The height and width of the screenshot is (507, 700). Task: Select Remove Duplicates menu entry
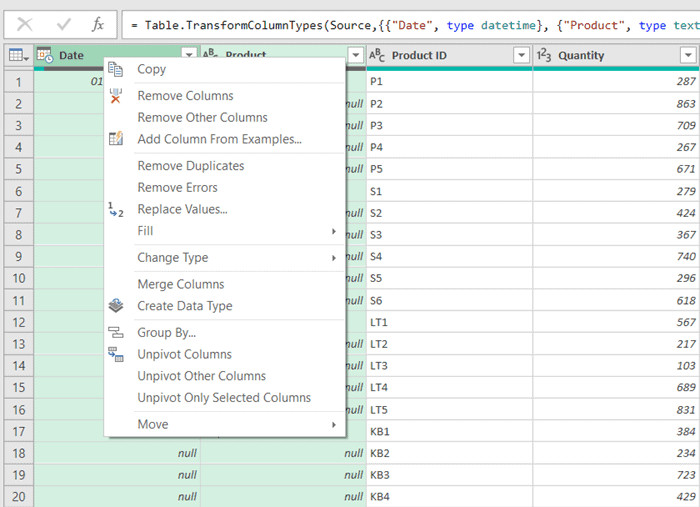click(x=190, y=166)
